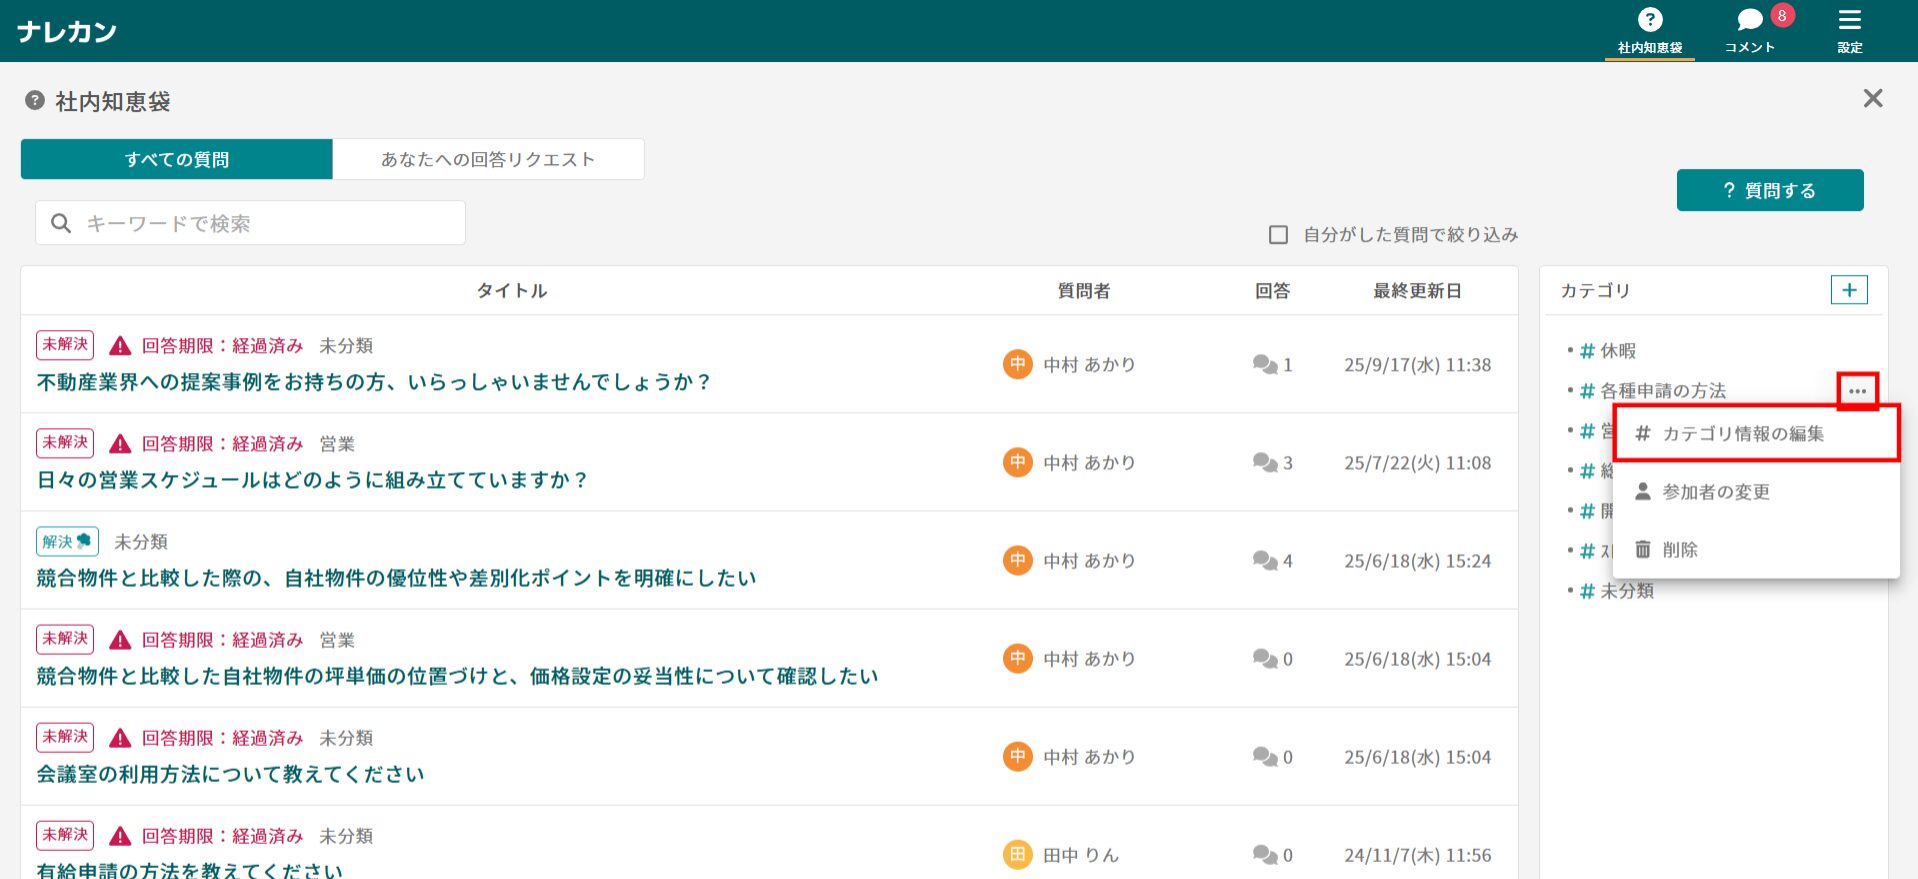
Task: Click the question mark icon beside 社内知恵袋 title
Action: tap(35, 100)
